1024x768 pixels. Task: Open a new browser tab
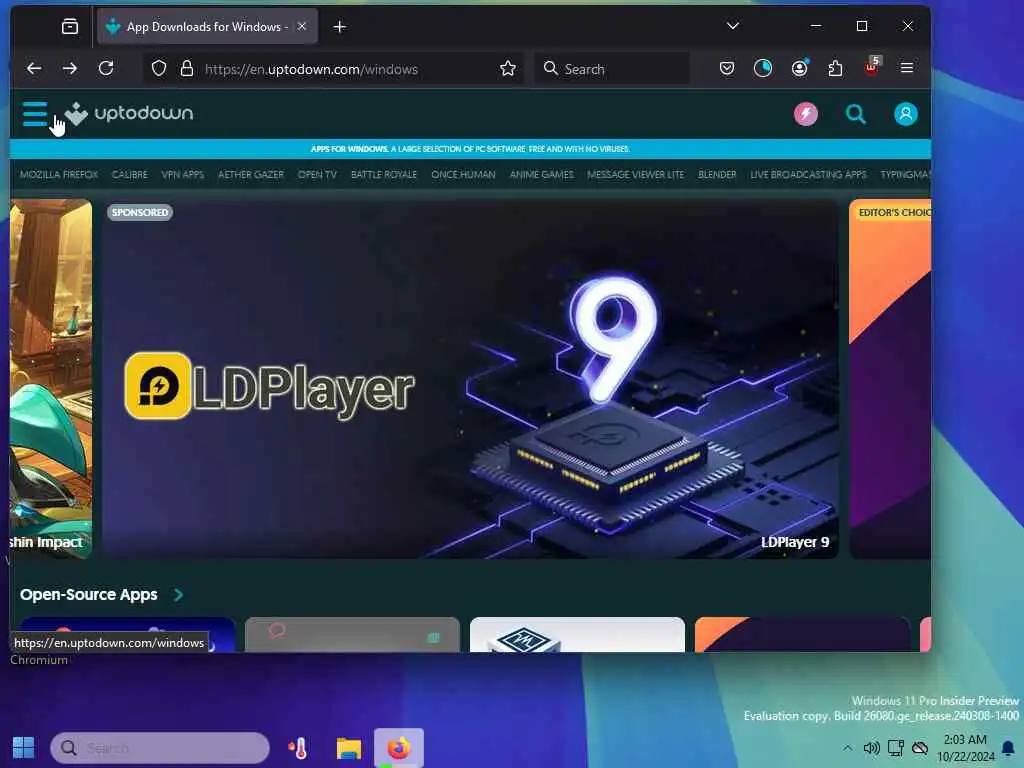340,27
